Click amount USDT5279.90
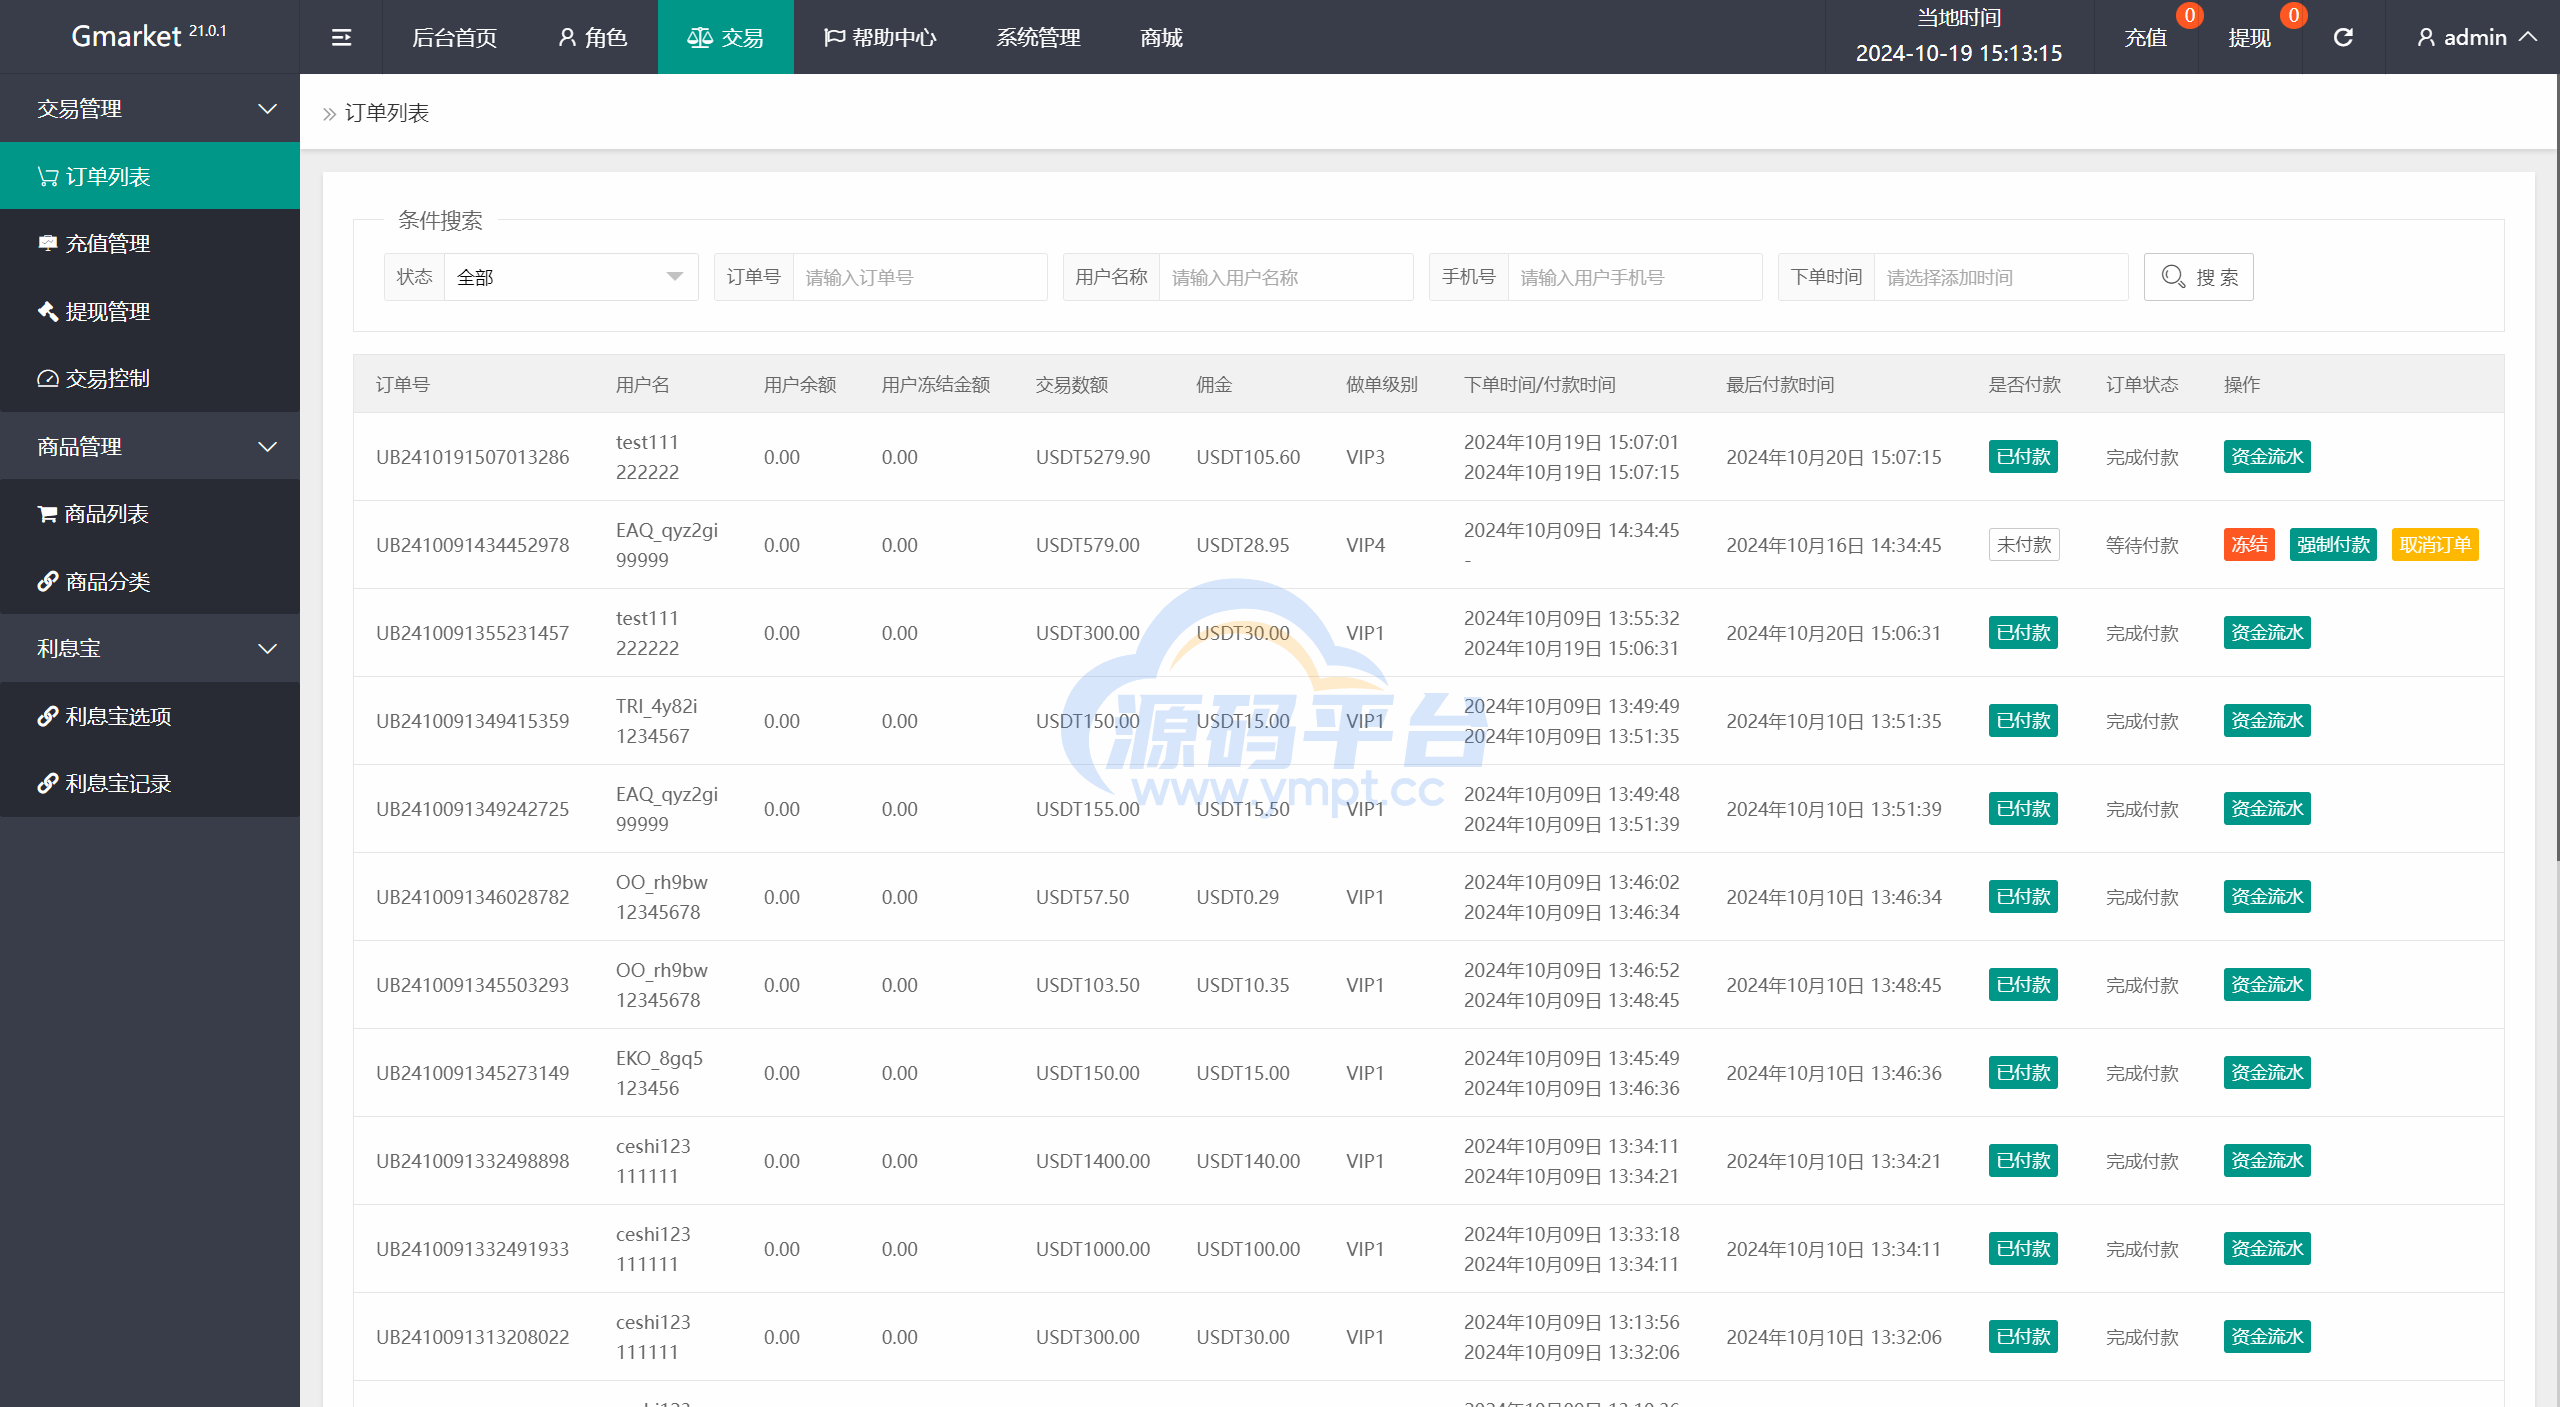The height and width of the screenshot is (1407, 2560). (x=1092, y=457)
